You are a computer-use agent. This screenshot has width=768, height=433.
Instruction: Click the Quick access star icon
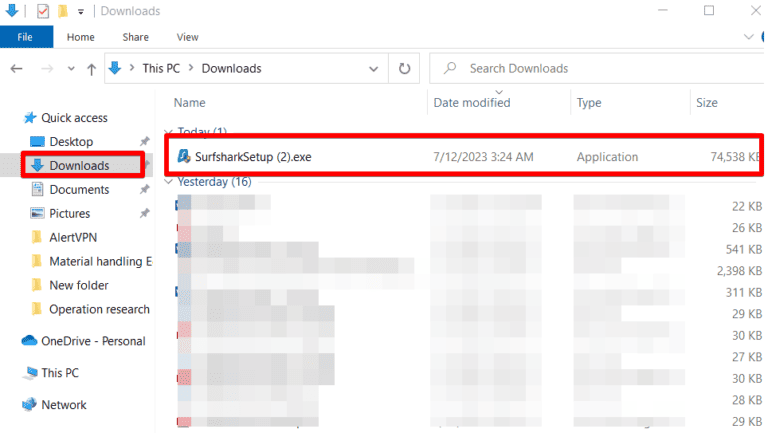pos(30,118)
